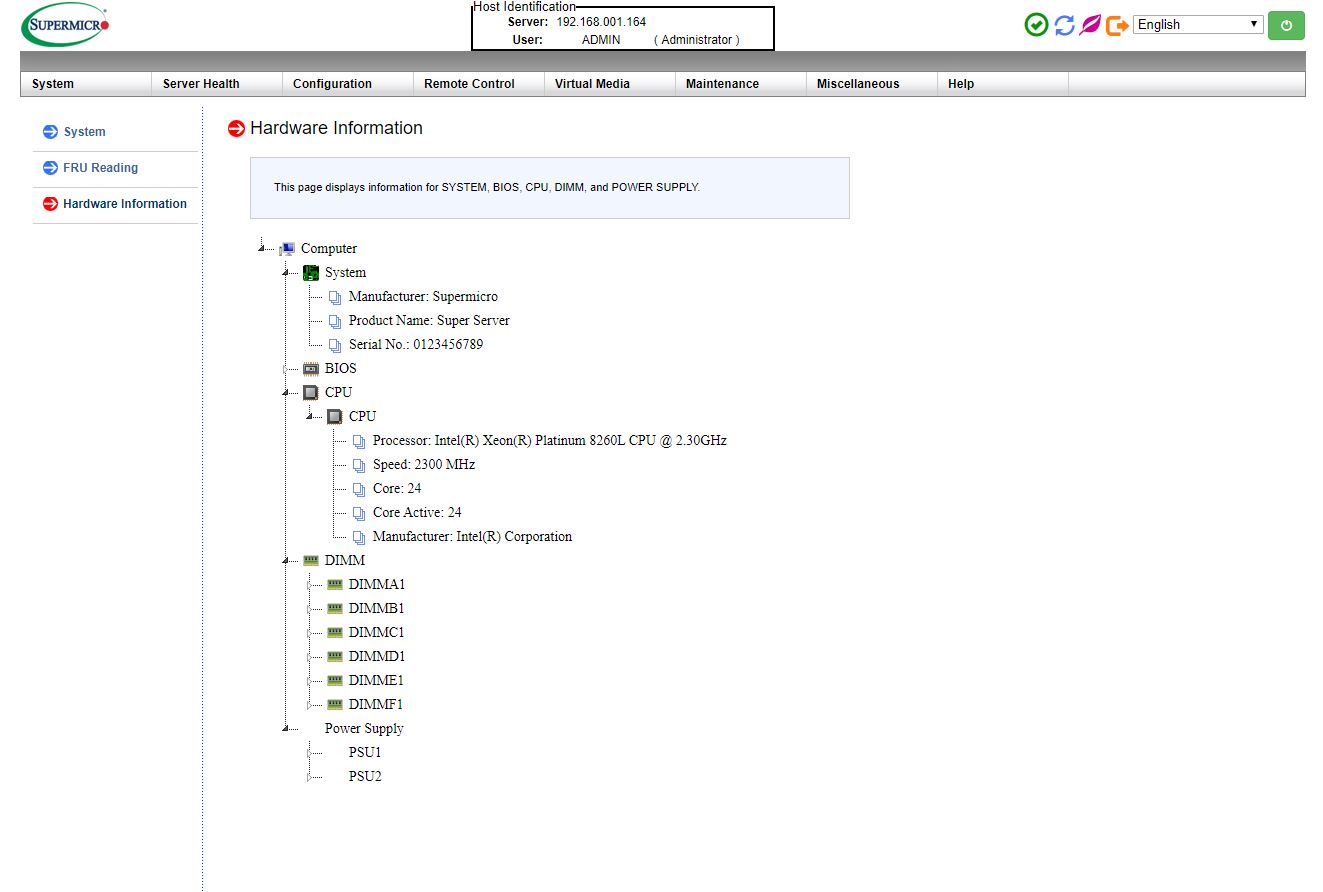The width and height of the screenshot is (1323, 892).
Task: Click the document icon beside Product Name
Action: (x=335, y=321)
